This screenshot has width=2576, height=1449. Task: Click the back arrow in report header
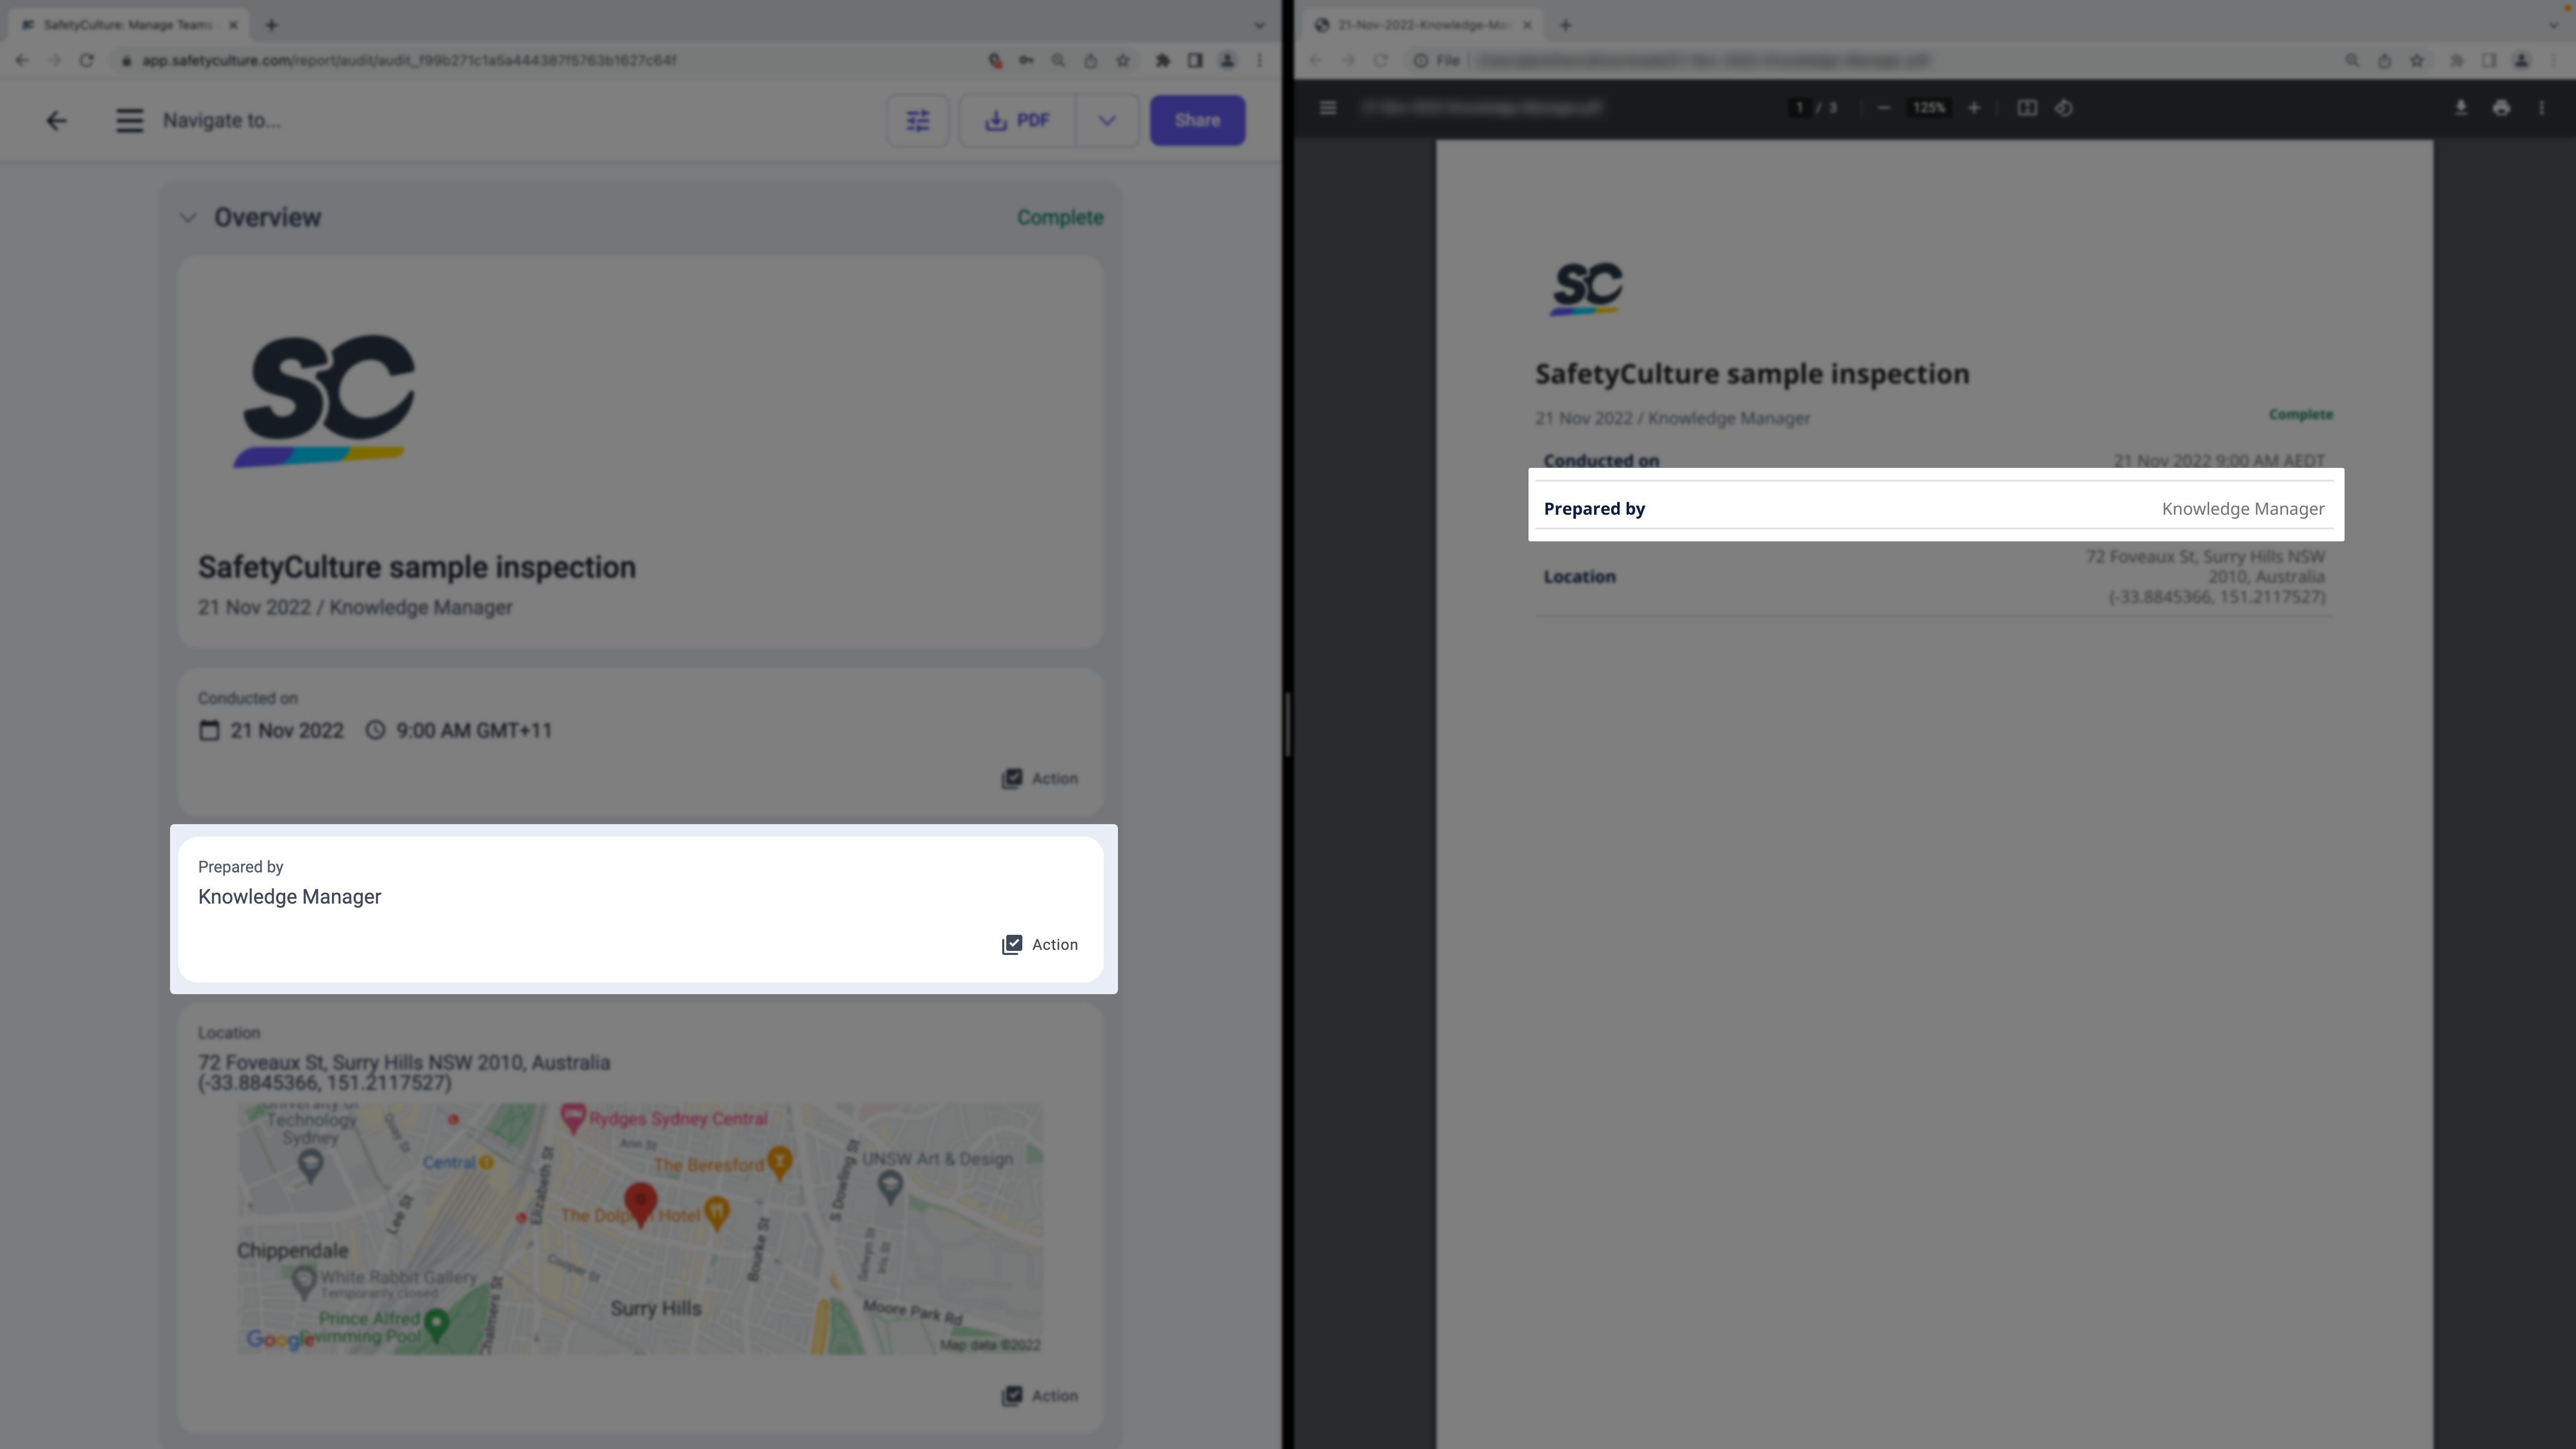coord(56,121)
